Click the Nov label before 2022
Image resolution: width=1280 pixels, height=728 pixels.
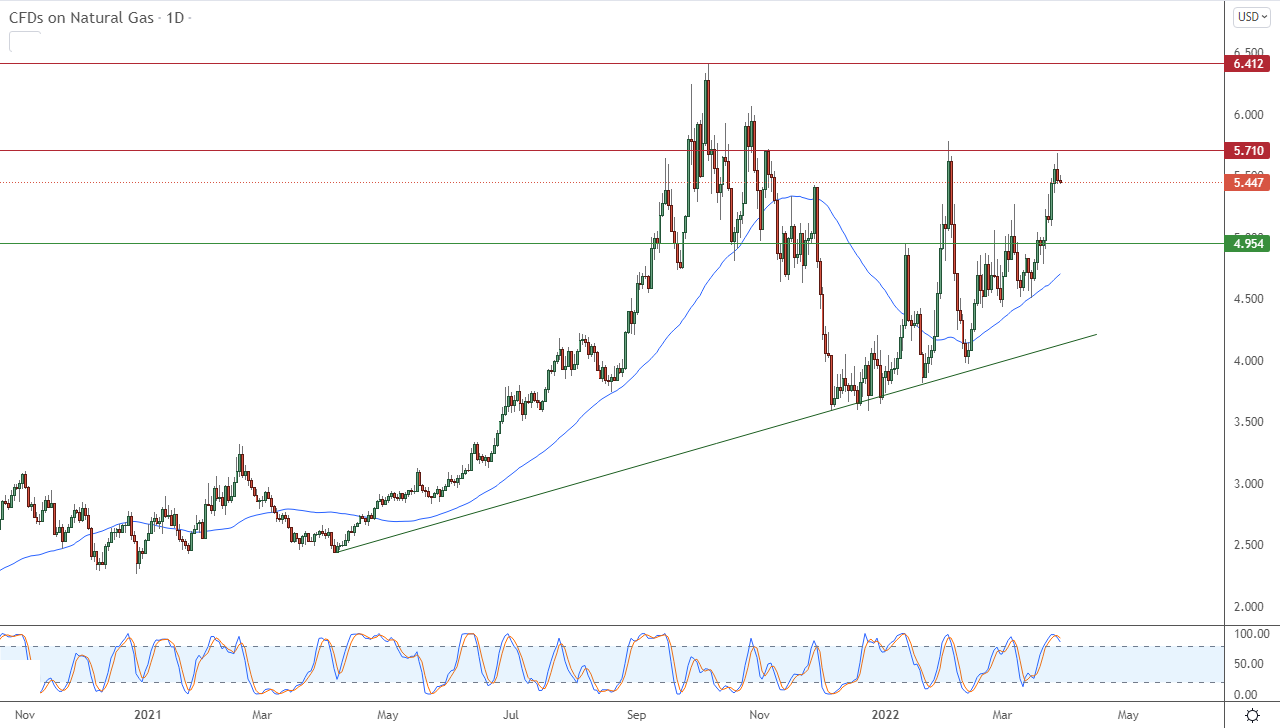click(759, 715)
